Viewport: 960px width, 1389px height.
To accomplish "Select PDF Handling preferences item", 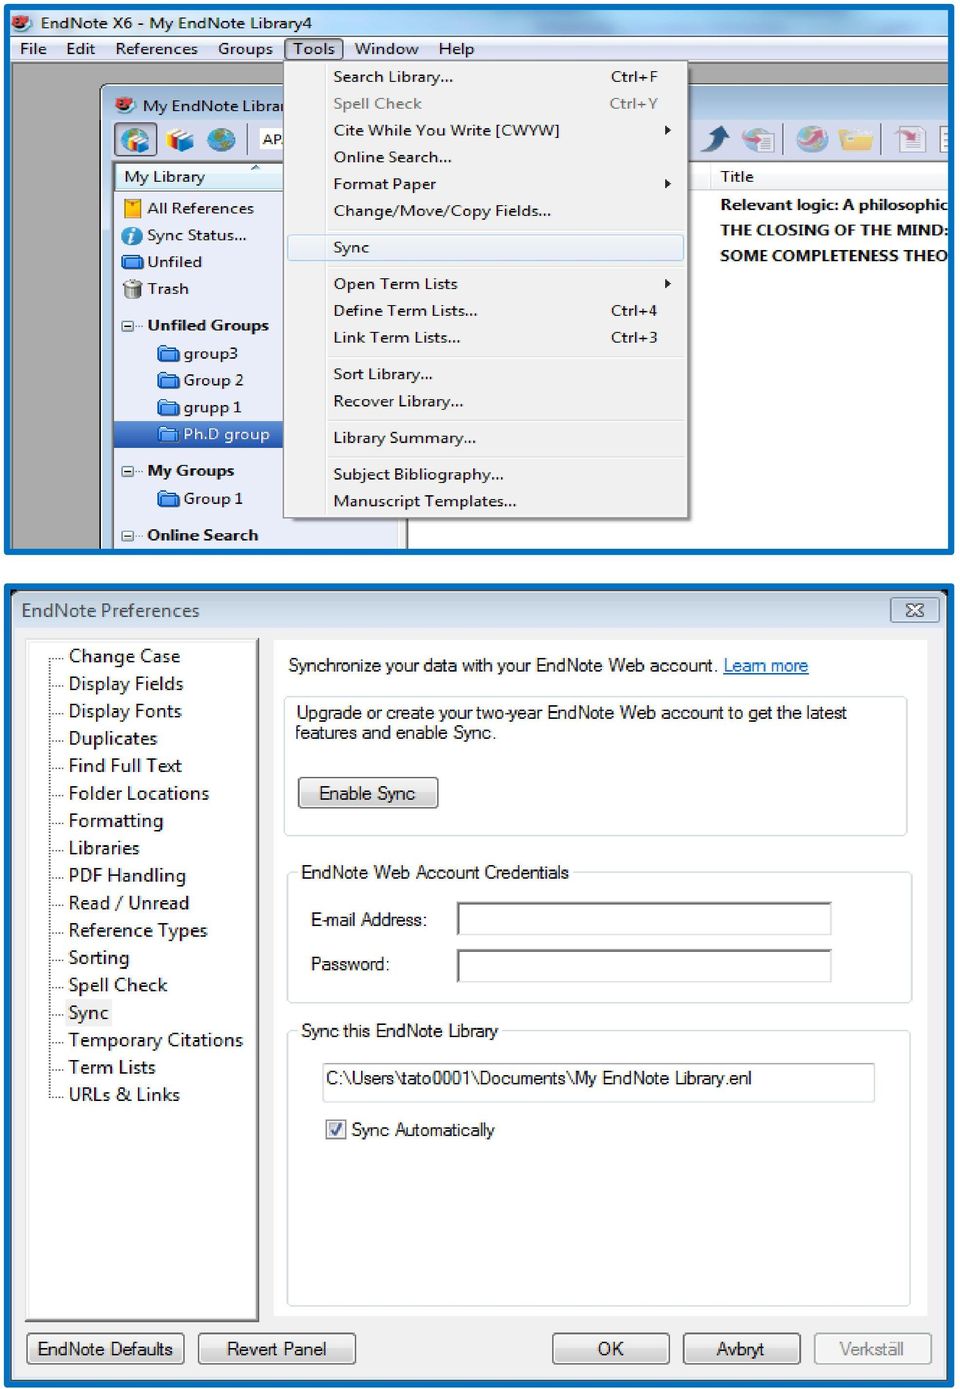I will point(127,876).
